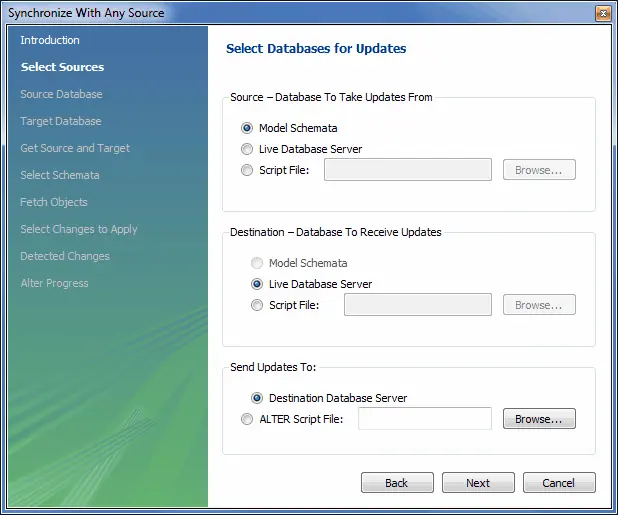Image resolution: width=618 pixels, height=515 pixels.
Task: Cancel the synchronize wizard
Action: click(x=559, y=483)
